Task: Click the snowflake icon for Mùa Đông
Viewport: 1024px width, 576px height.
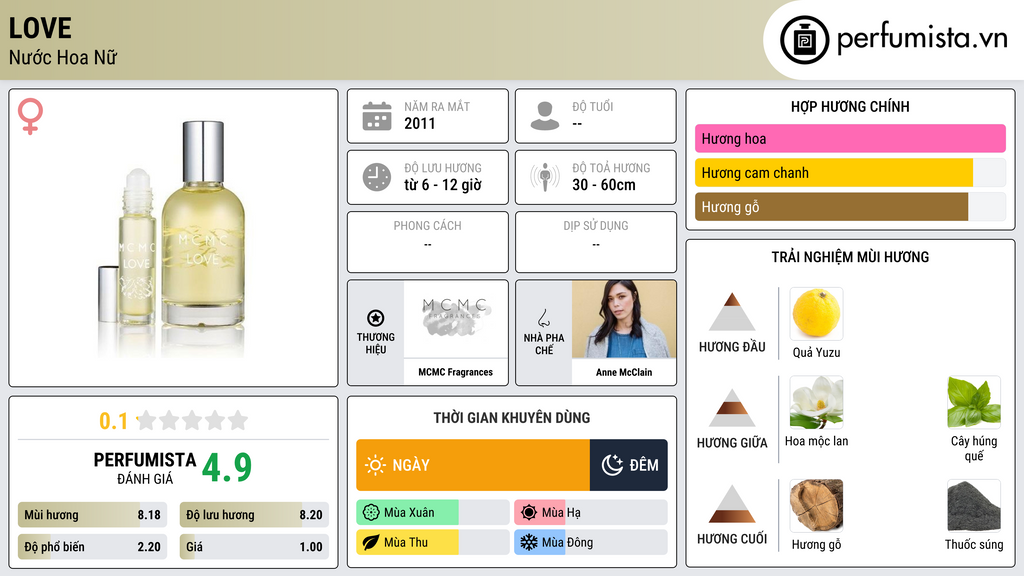Action: 529,542
